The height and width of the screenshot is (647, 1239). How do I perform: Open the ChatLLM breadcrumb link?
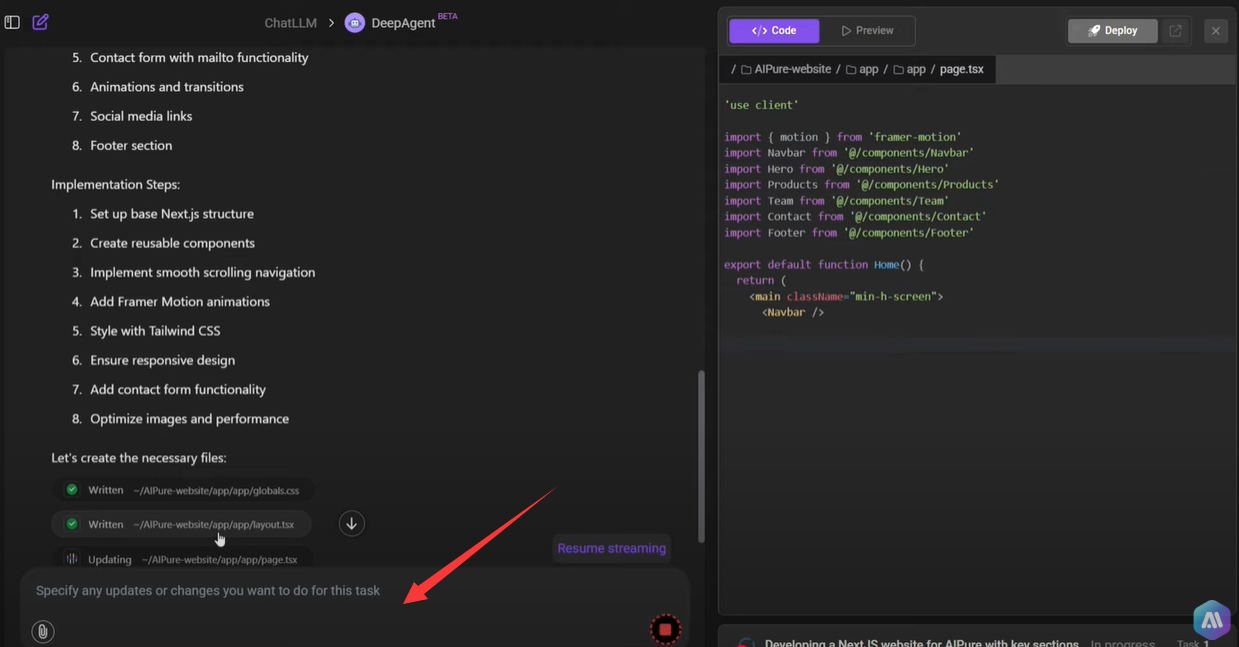[x=290, y=23]
